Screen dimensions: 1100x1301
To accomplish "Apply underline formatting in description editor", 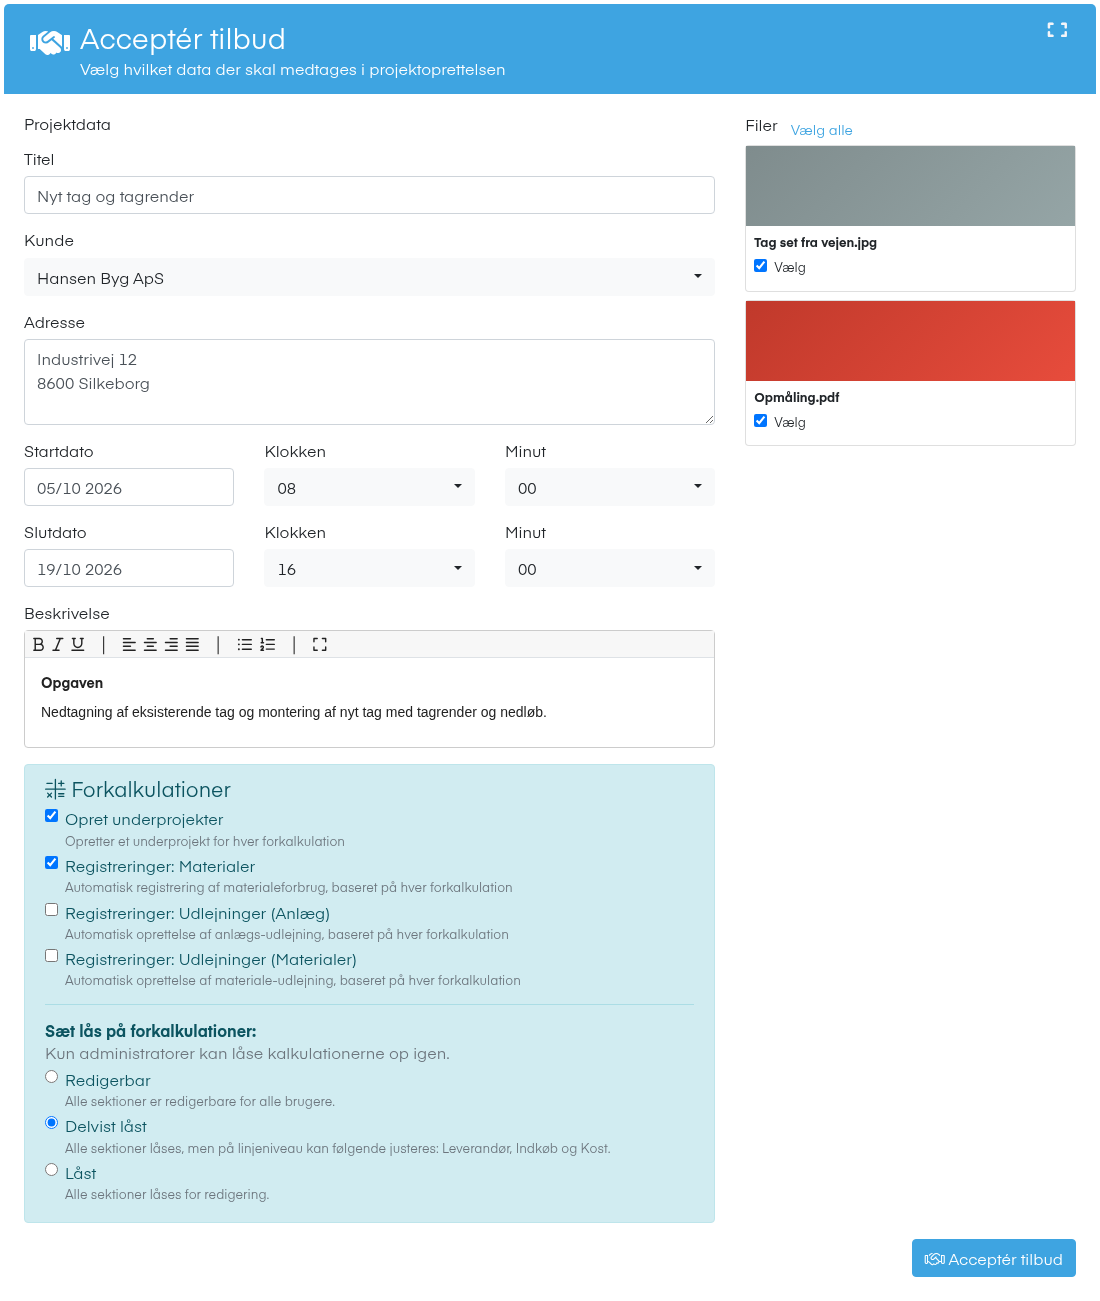I will point(78,645).
